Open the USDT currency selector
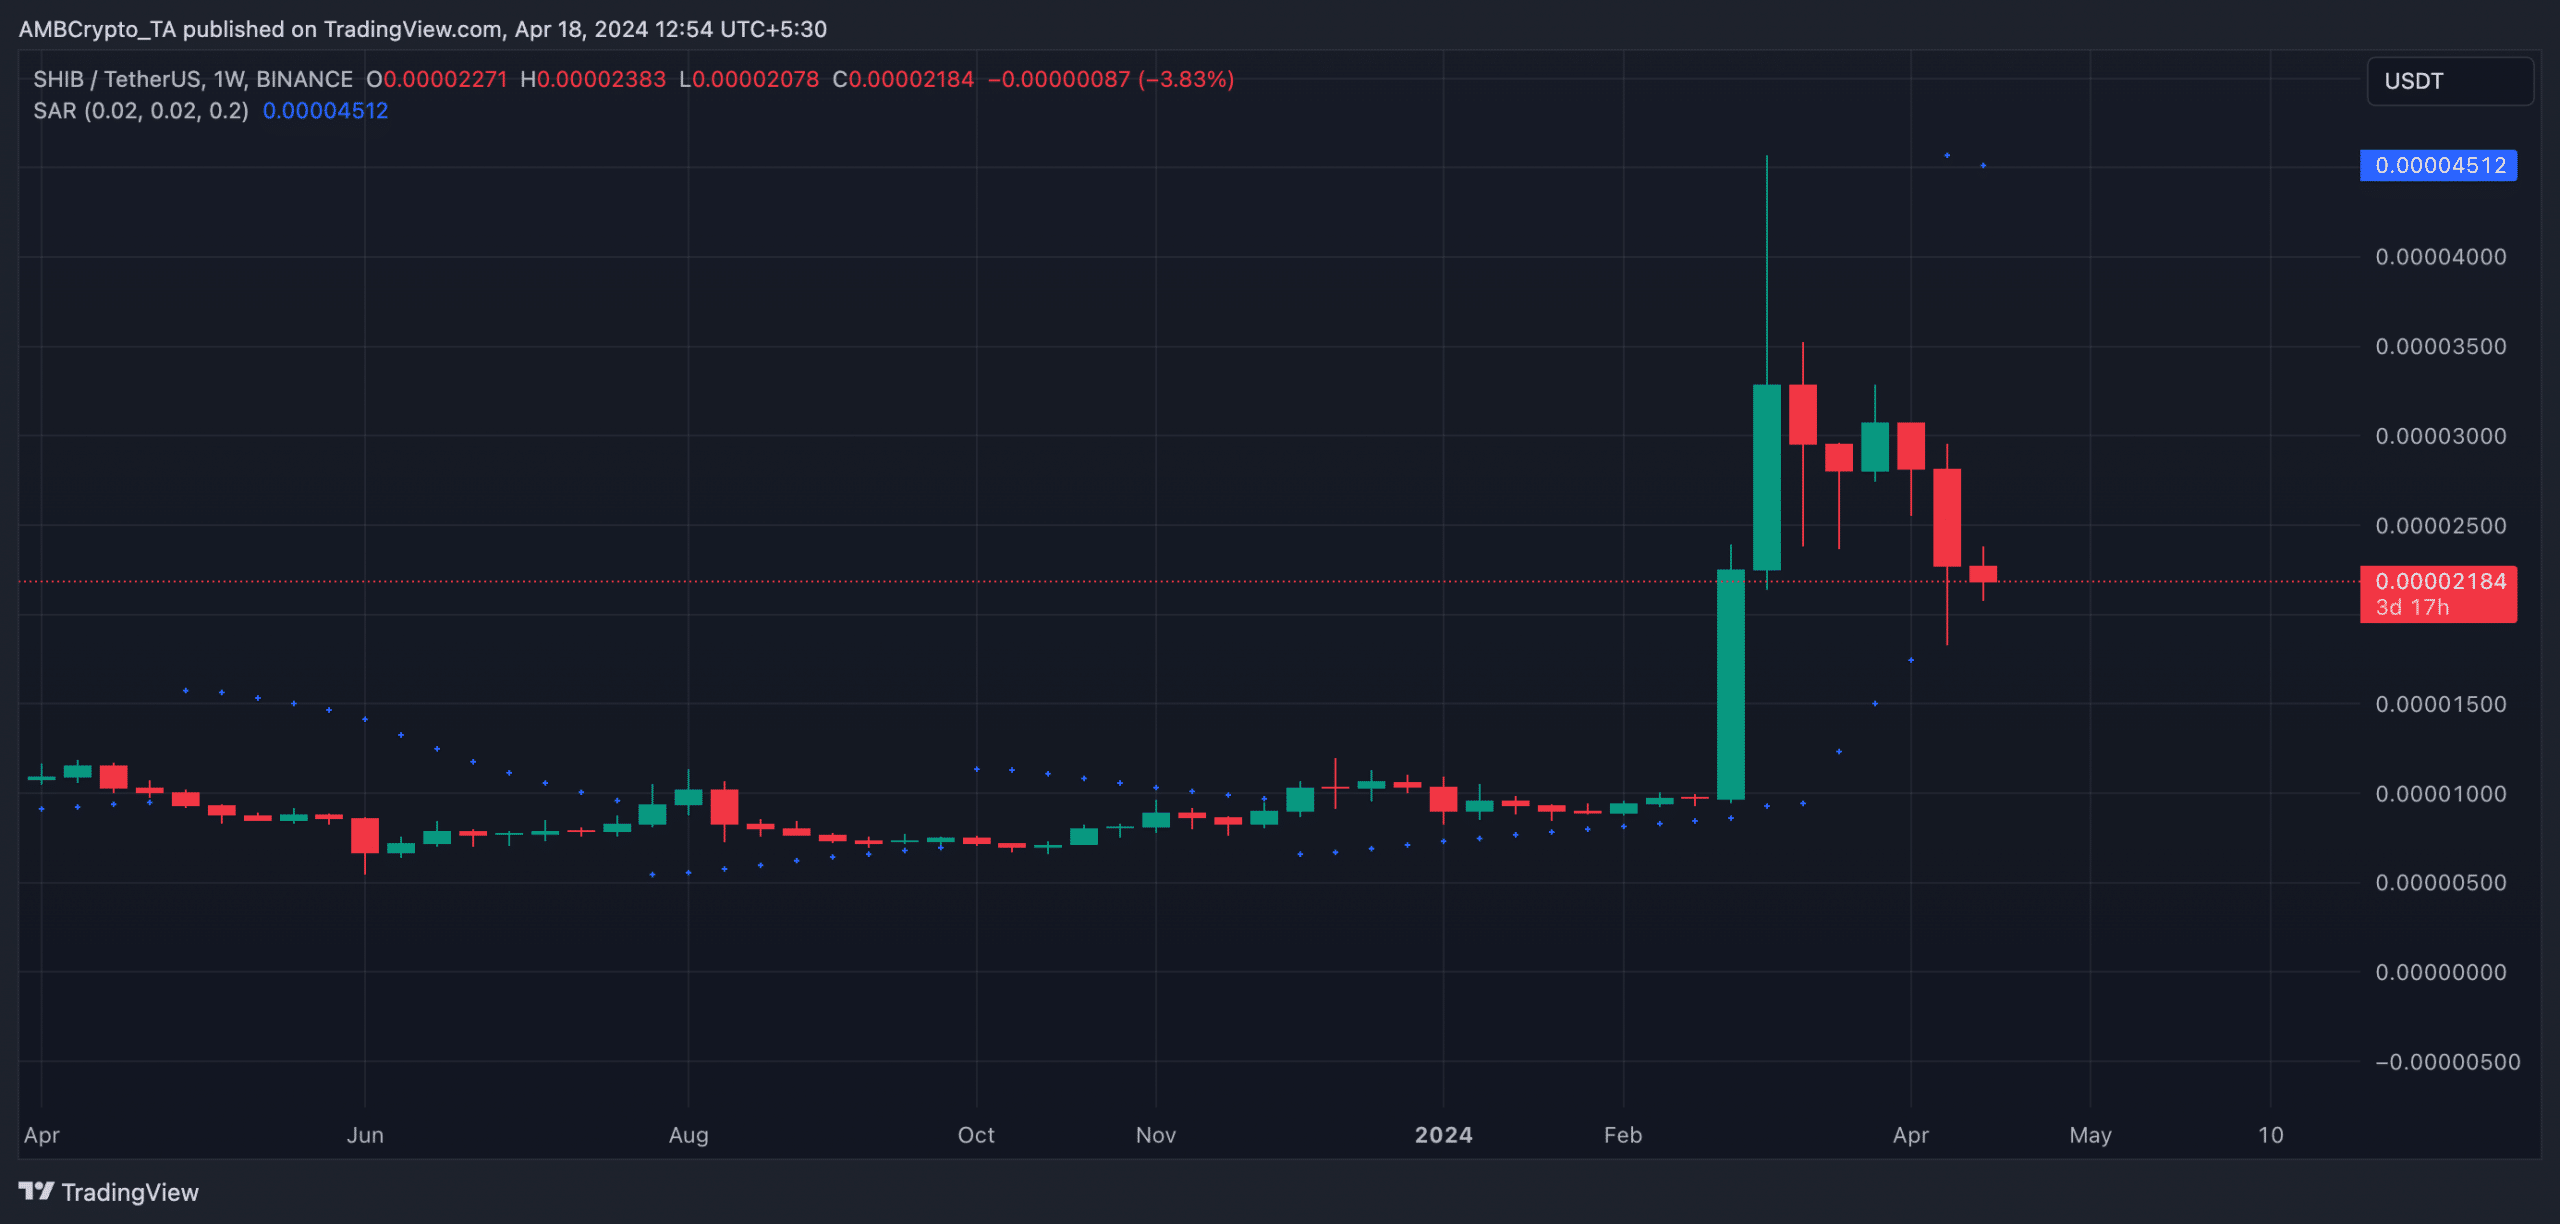Image resolution: width=2560 pixels, height=1224 pixels. 2450,81
